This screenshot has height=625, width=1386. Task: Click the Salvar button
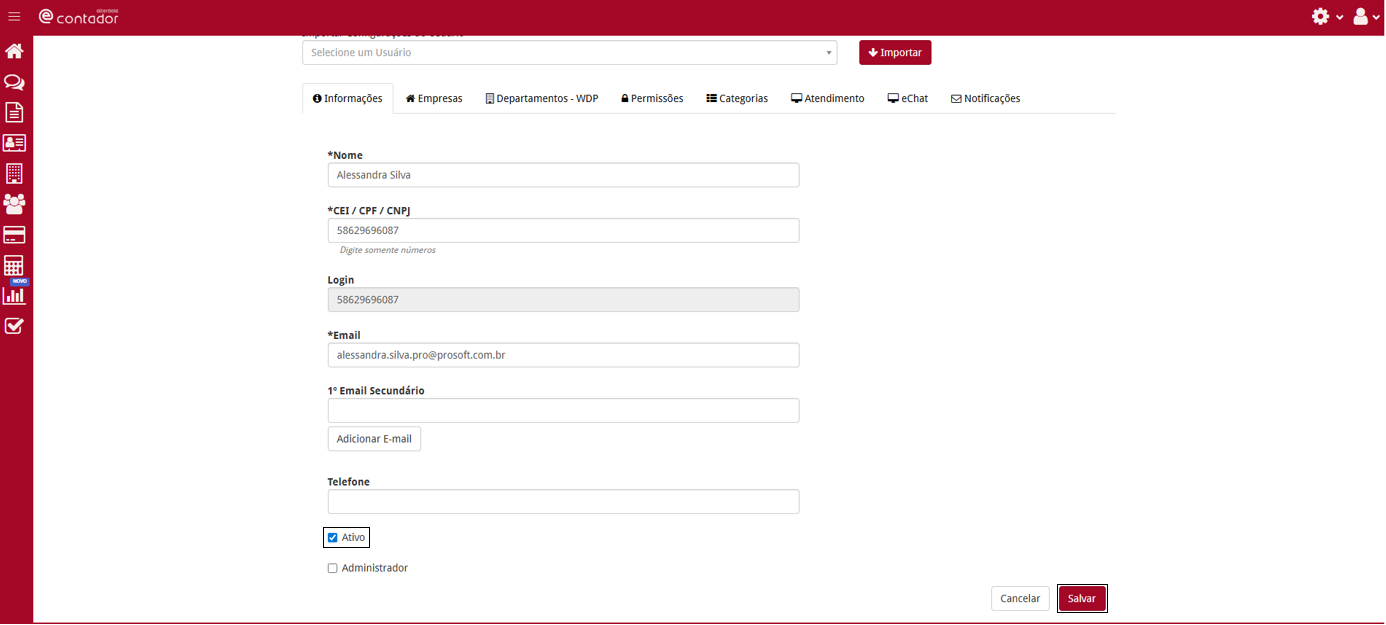(1082, 598)
